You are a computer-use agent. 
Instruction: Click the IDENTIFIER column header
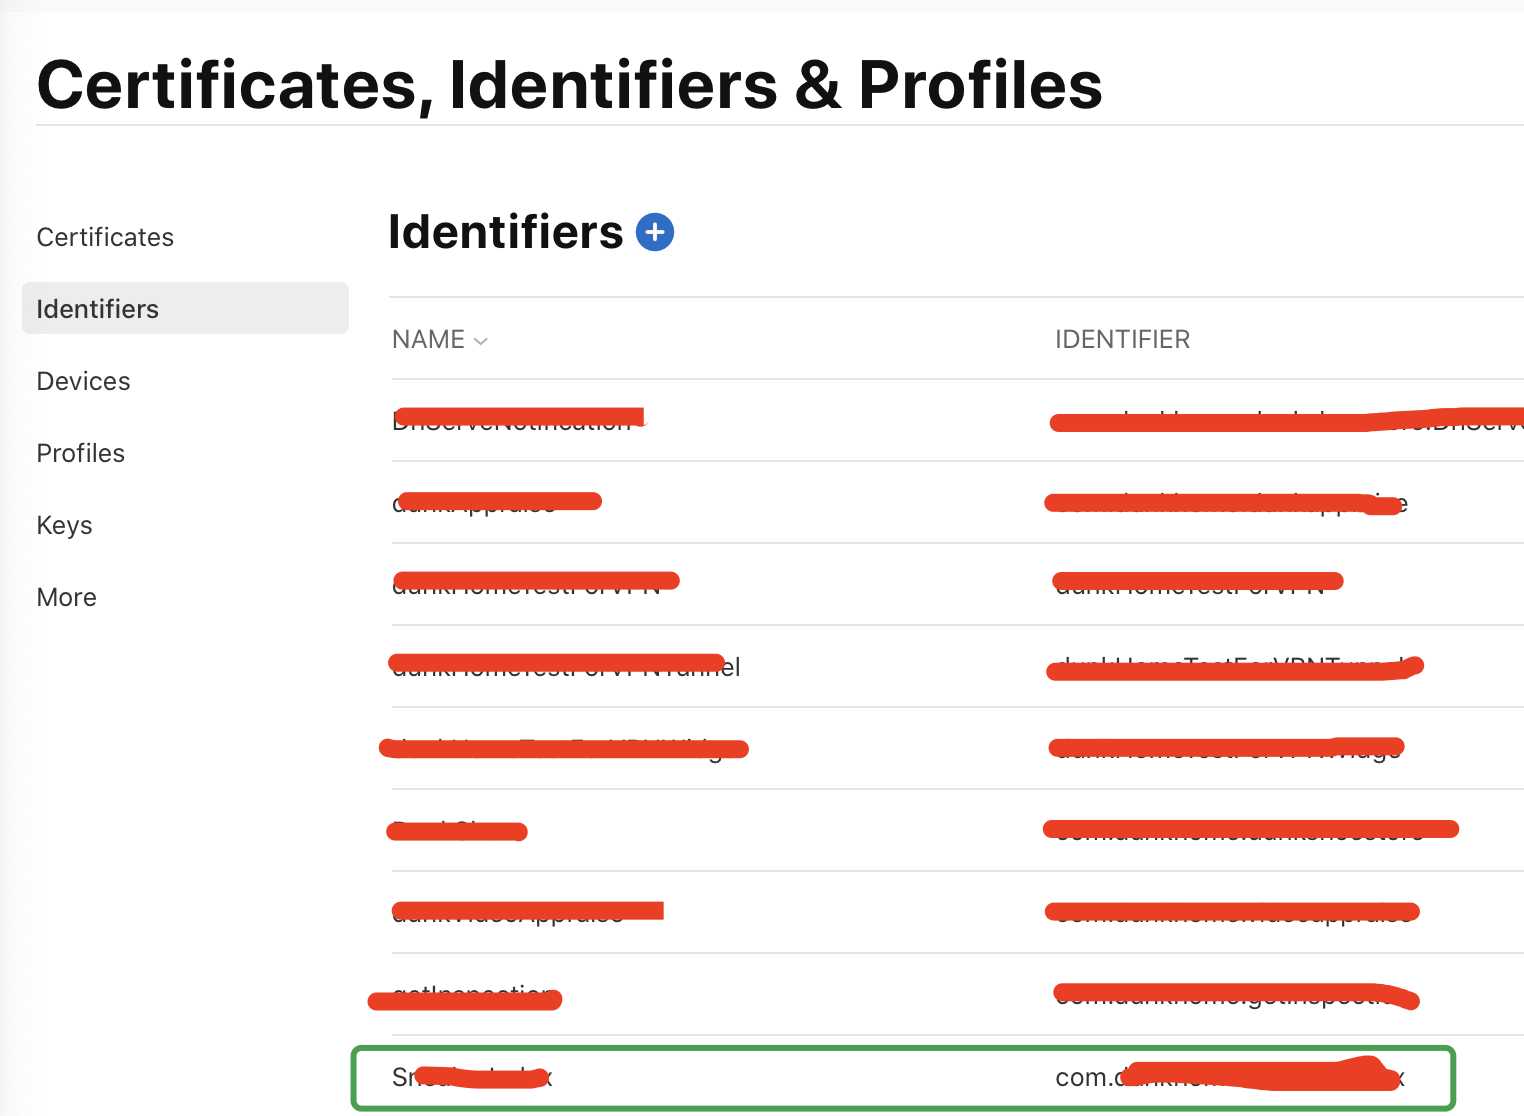(x=1122, y=340)
